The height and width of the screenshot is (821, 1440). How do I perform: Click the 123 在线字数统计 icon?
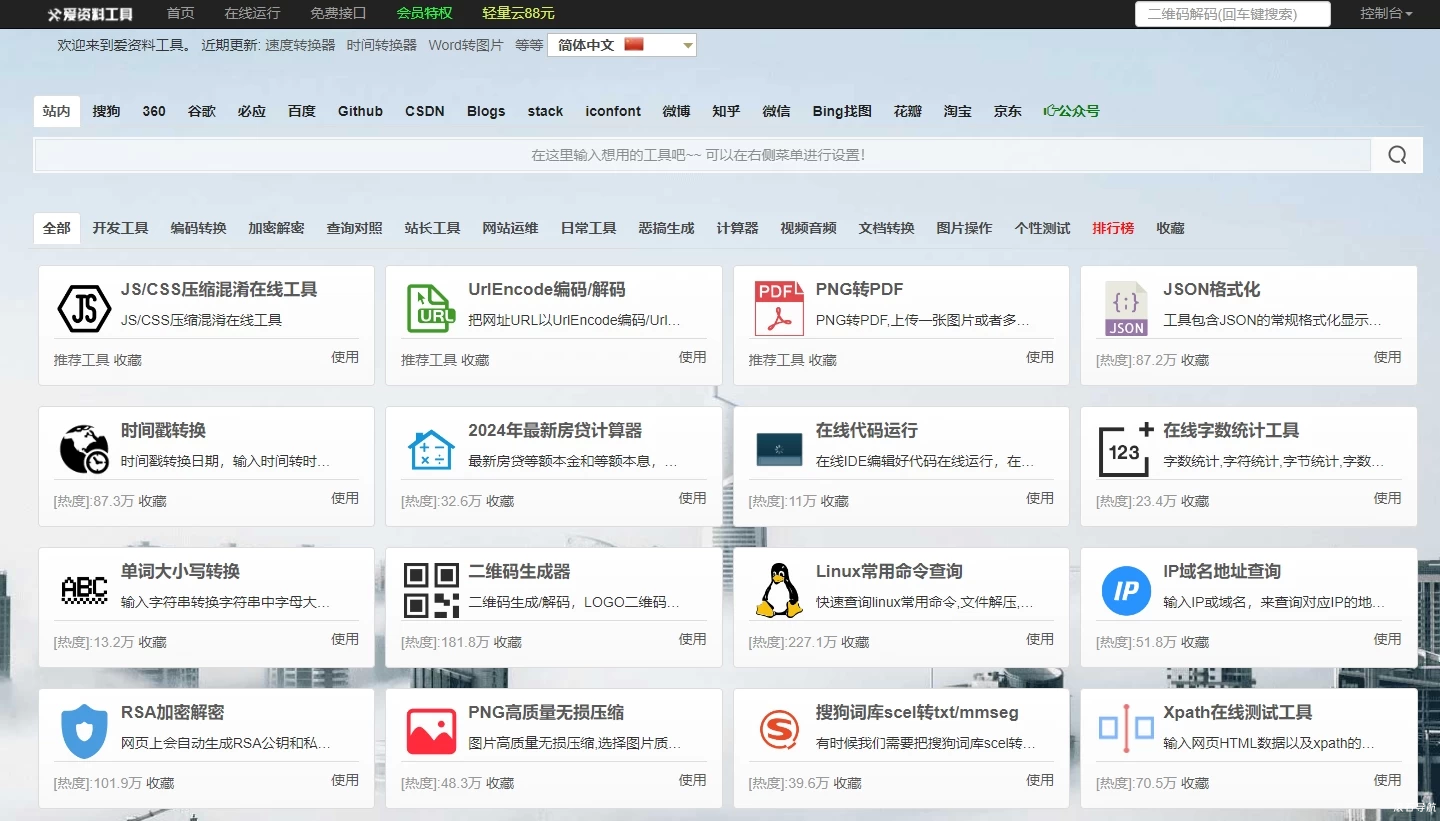[x=1125, y=449]
